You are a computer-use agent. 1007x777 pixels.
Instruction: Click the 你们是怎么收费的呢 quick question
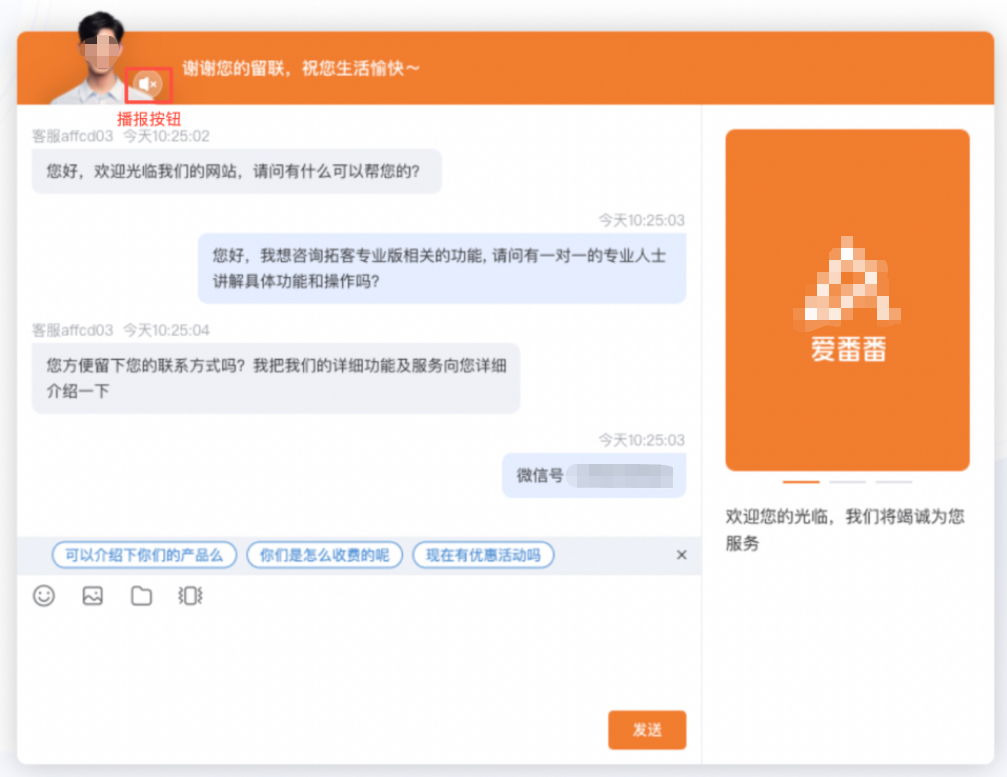pyautogui.click(x=324, y=554)
